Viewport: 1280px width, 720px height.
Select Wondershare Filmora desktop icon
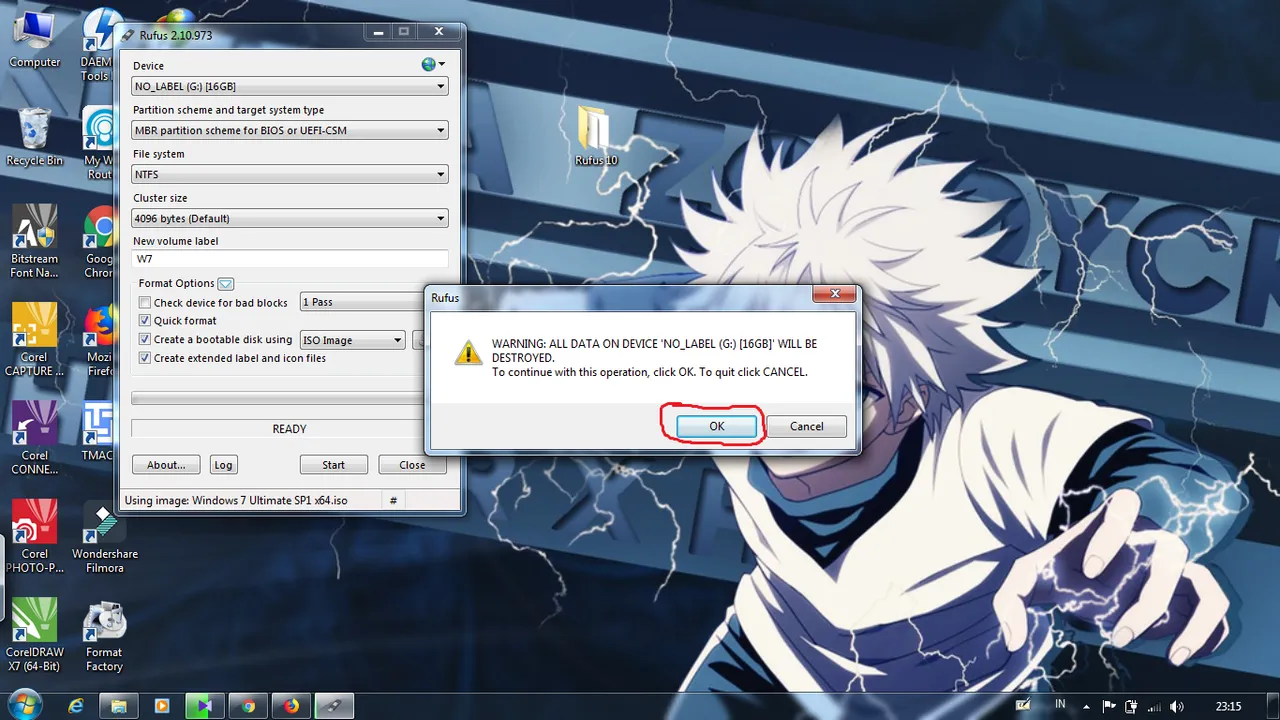104,537
